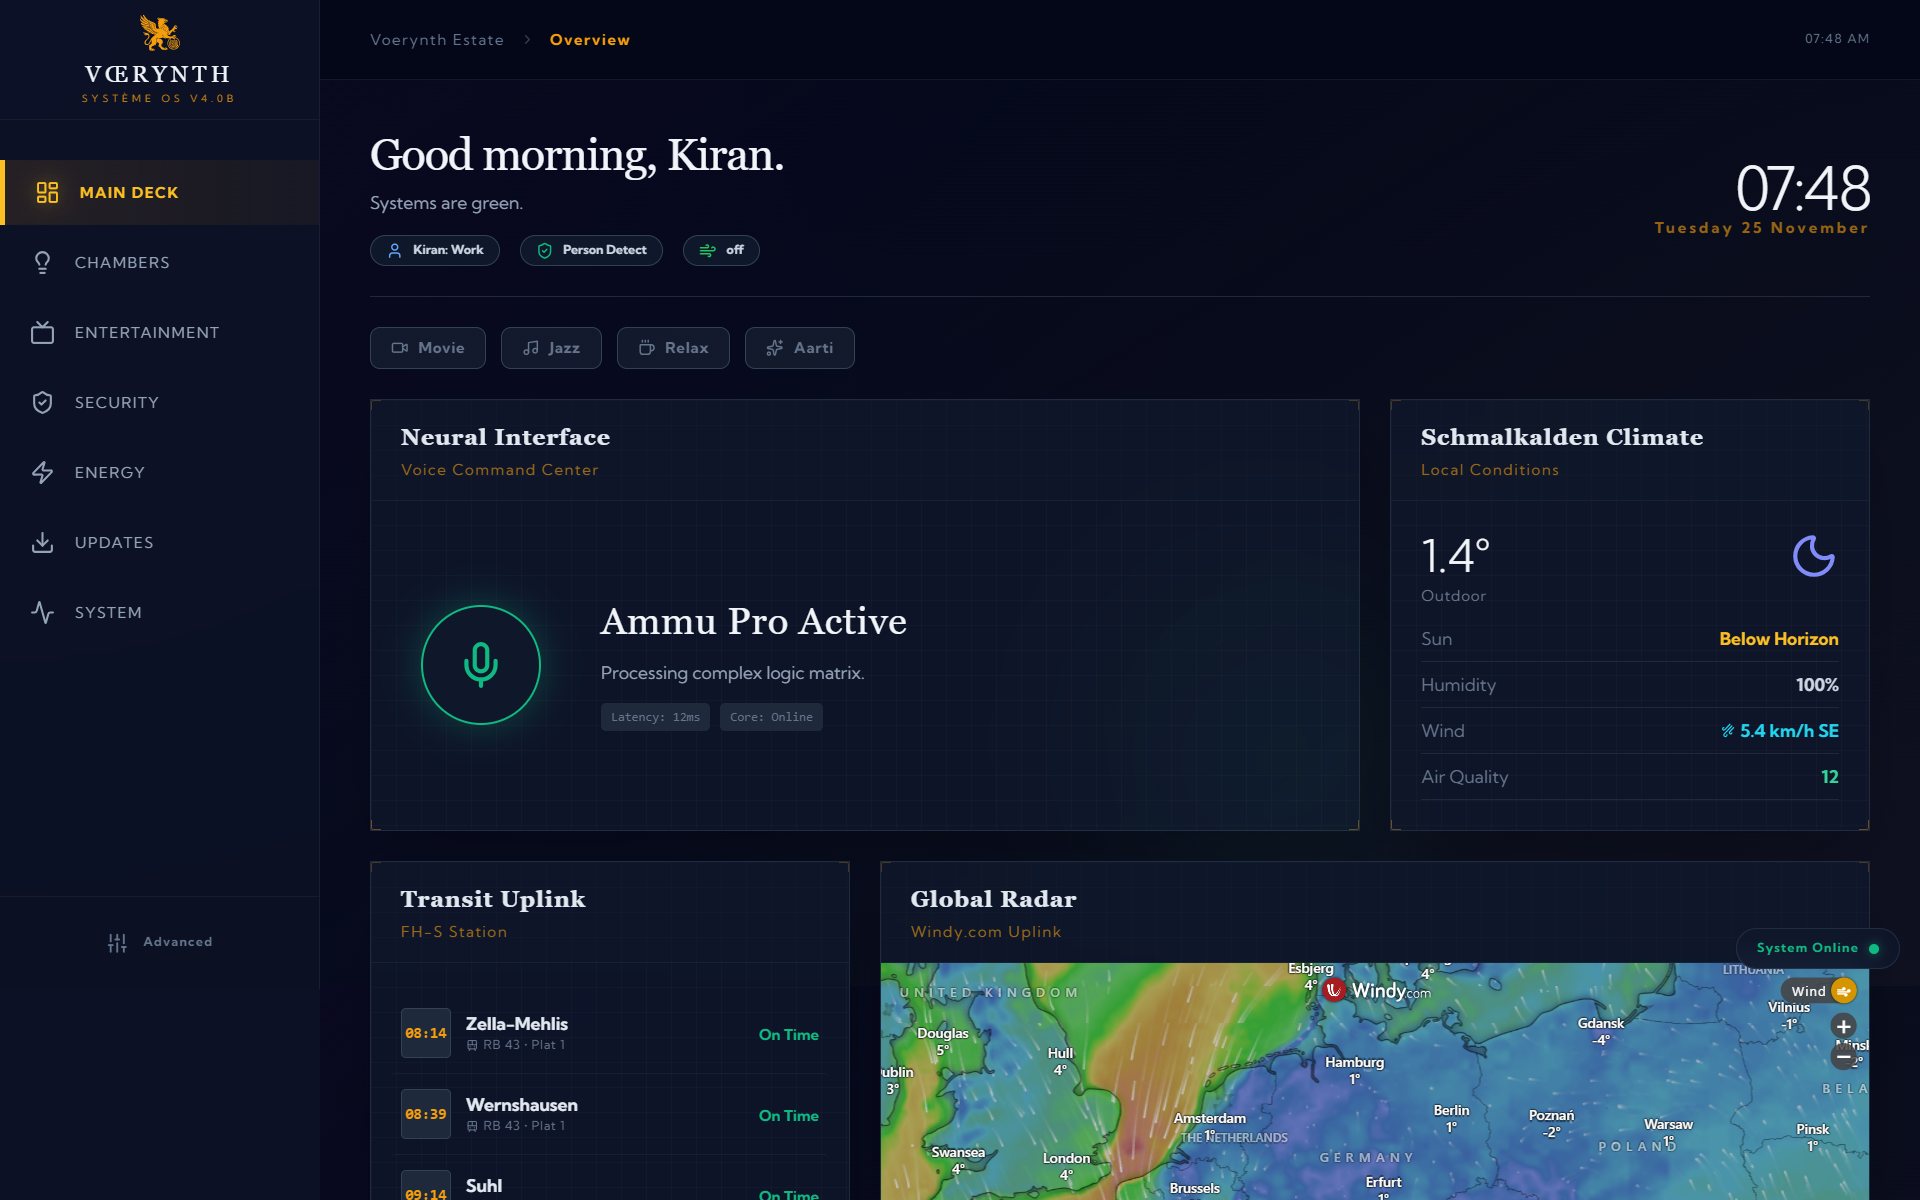Click the music note icon on Jazz
This screenshot has height=1200, width=1920.
[x=531, y=348]
